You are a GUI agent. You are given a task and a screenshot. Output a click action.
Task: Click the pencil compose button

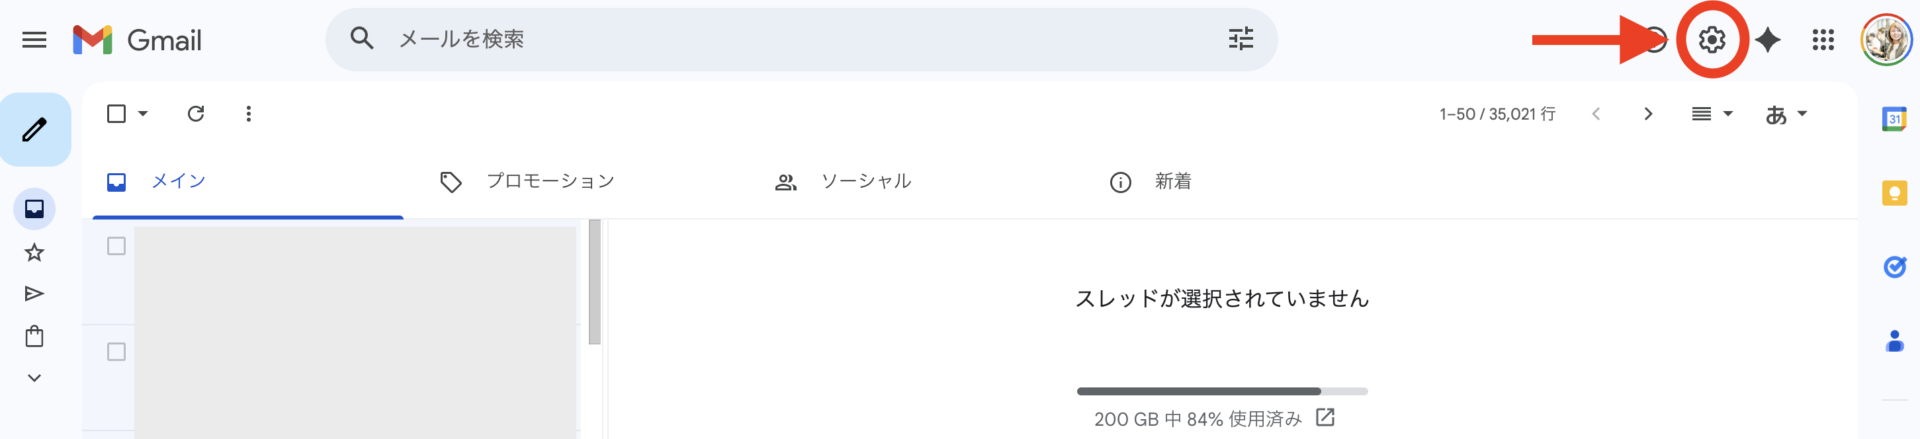pos(35,129)
